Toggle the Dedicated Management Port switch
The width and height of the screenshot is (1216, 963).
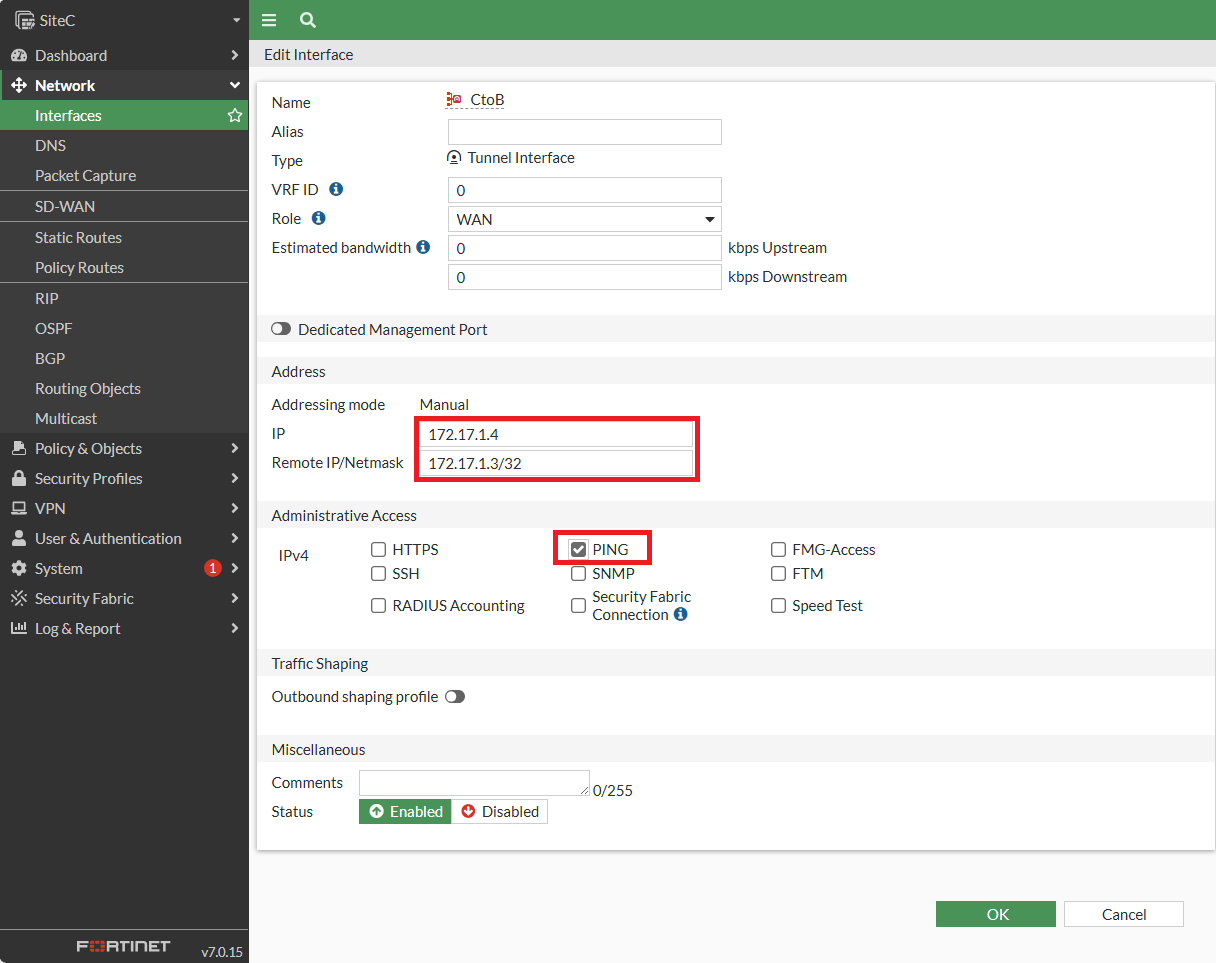[281, 329]
